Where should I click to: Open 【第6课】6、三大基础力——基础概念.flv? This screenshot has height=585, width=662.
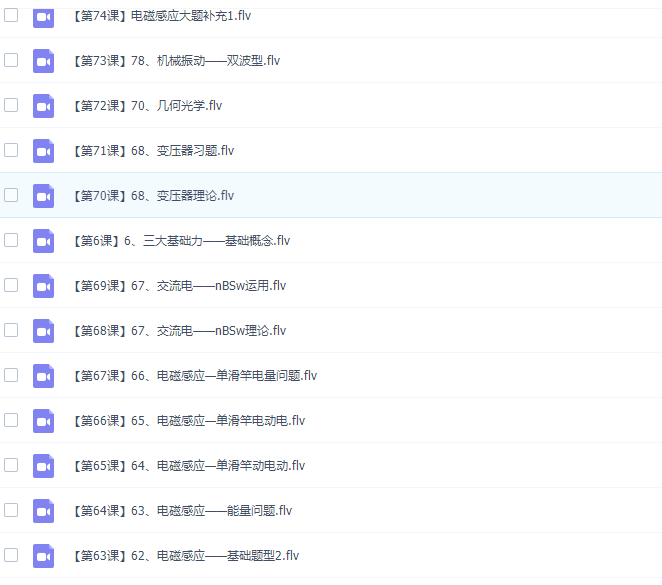tap(181, 241)
